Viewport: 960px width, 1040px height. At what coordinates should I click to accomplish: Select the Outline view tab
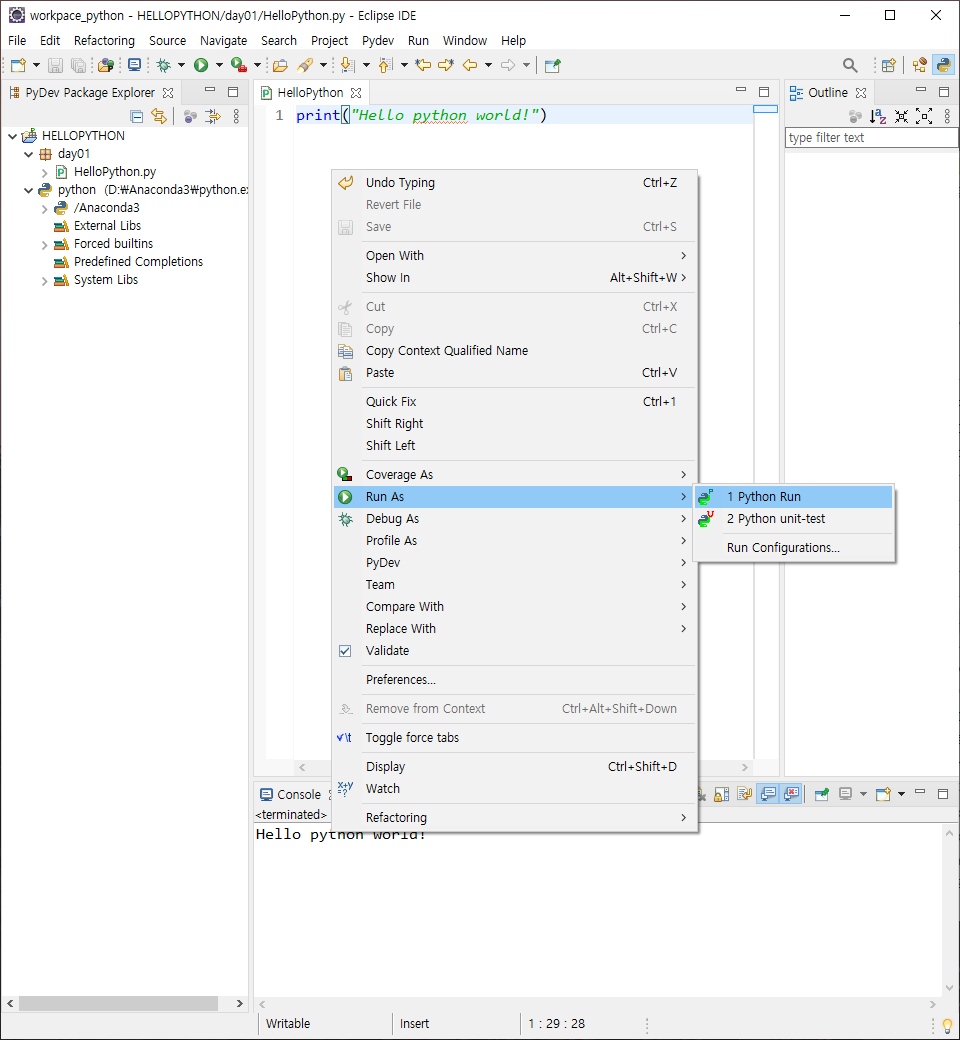click(x=827, y=93)
